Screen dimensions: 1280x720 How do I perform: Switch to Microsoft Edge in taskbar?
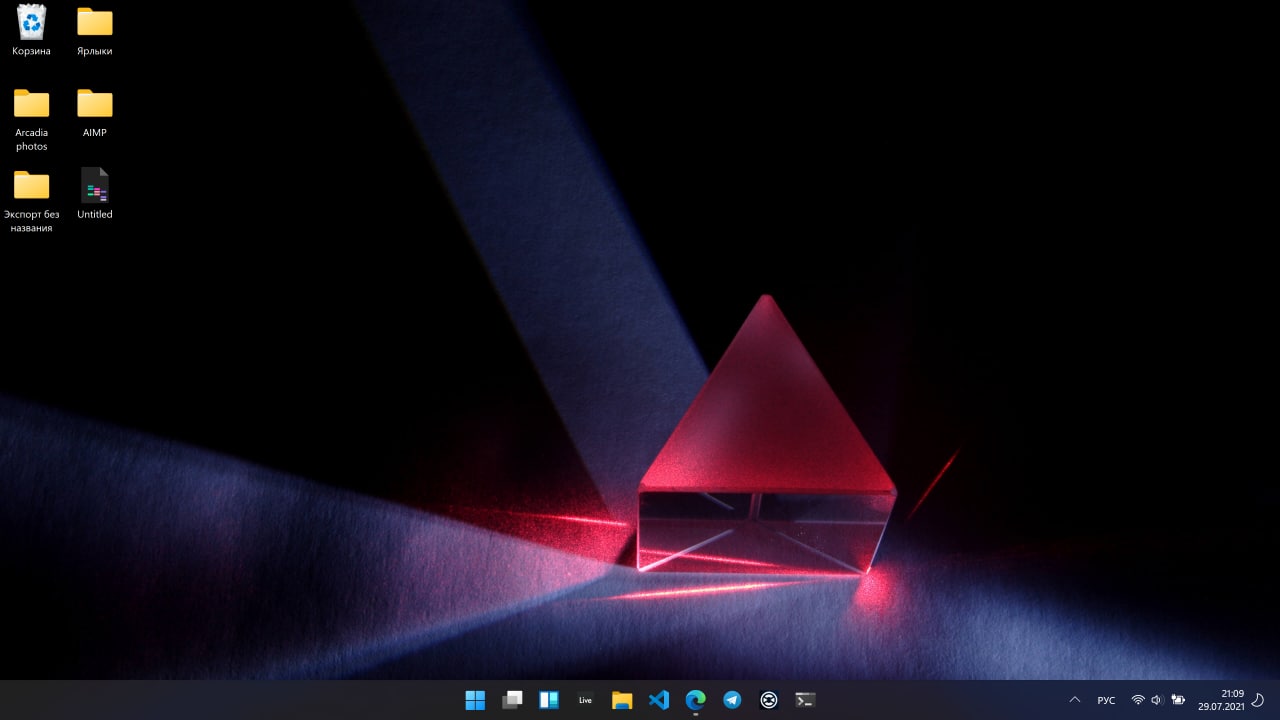pyautogui.click(x=695, y=700)
